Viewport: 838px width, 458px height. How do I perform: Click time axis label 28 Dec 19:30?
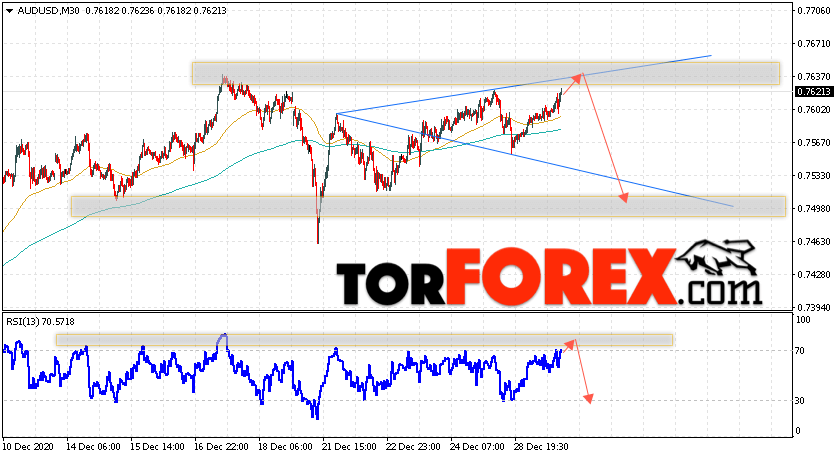(x=541, y=446)
